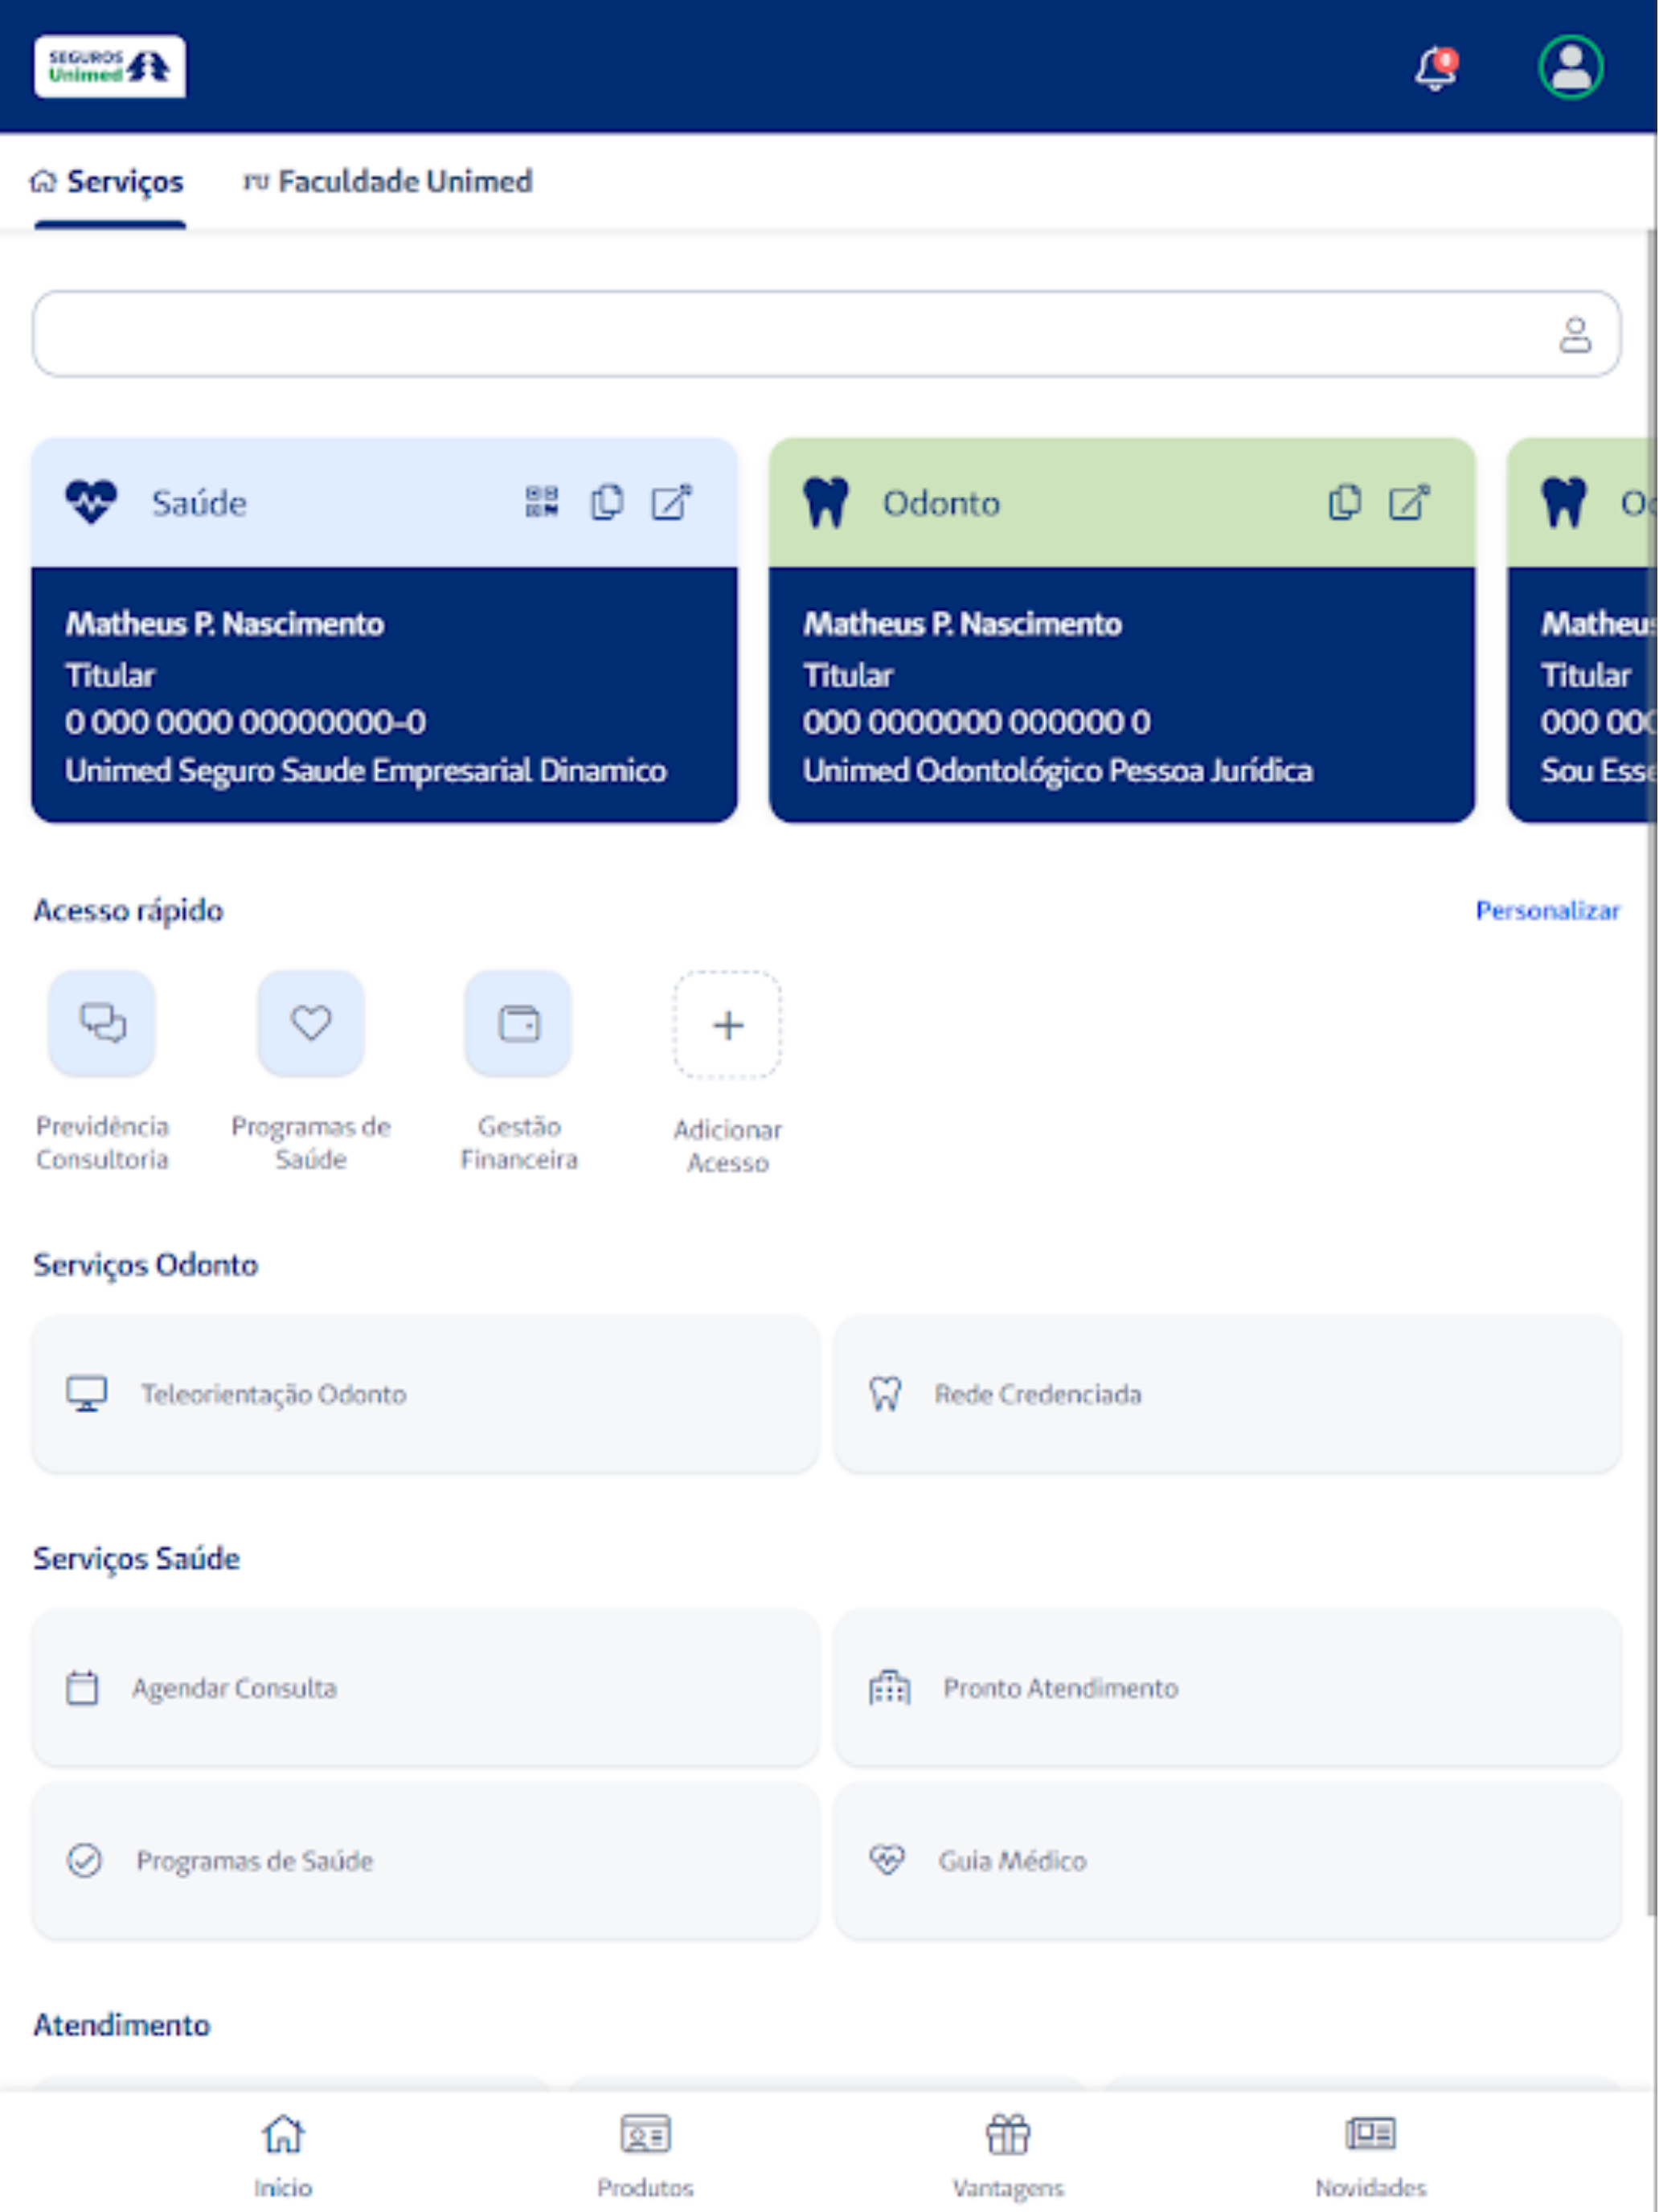Click the Serviços Saúde heading
Viewport: 1659px width, 2212px height.
pyautogui.click(x=137, y=1559)
